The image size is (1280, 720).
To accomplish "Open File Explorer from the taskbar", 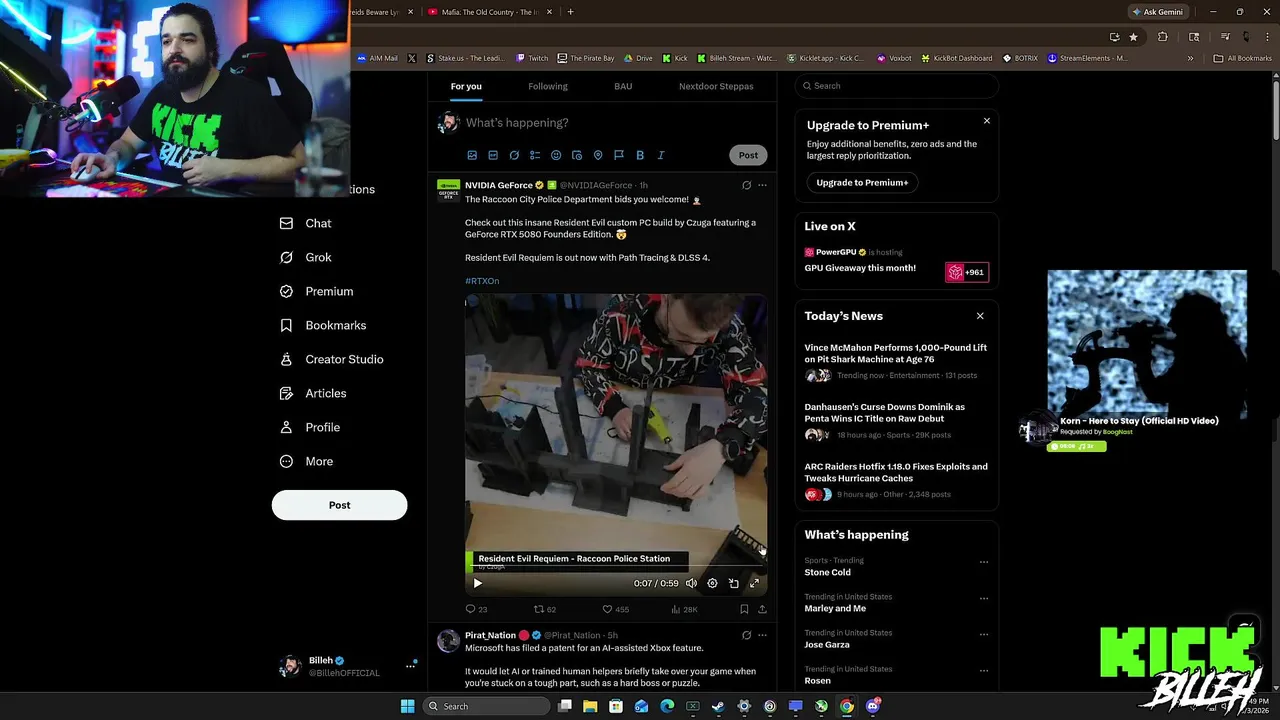I will pyautogui.click(x=590, y=706).
